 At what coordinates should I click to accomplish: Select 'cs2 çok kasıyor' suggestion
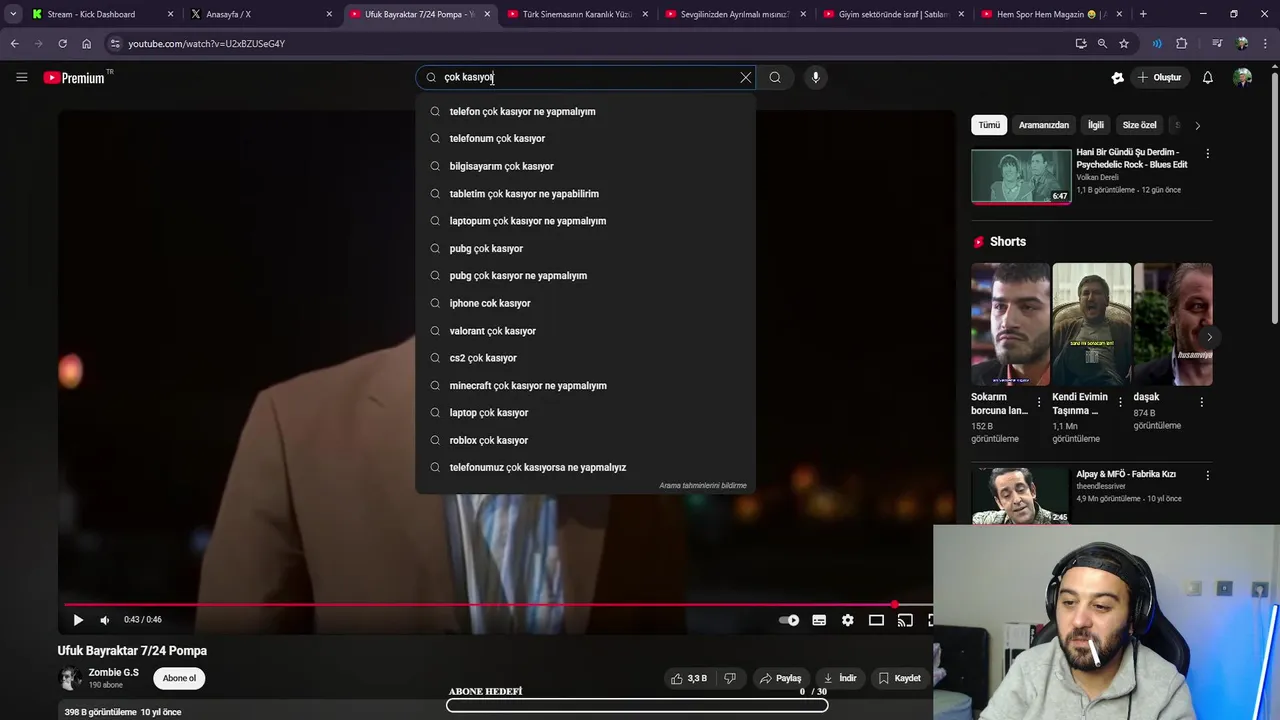pyautogui.click(x=585, y=358)
